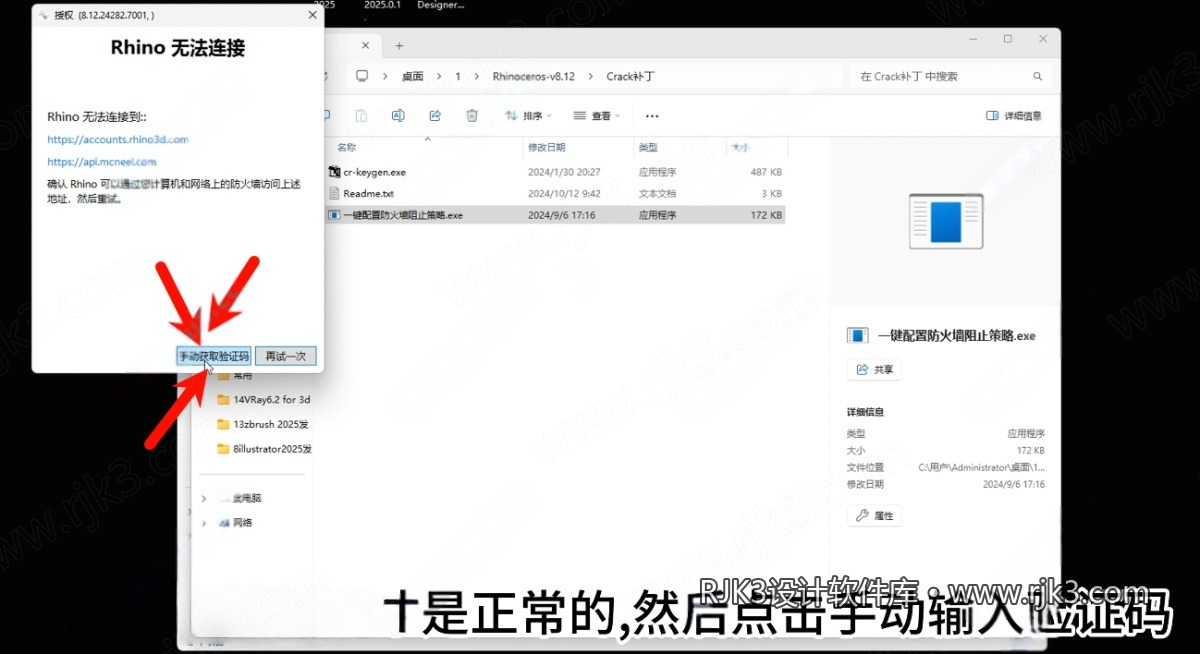Sort by the 修改日期 column header

[x=546, y=147]
